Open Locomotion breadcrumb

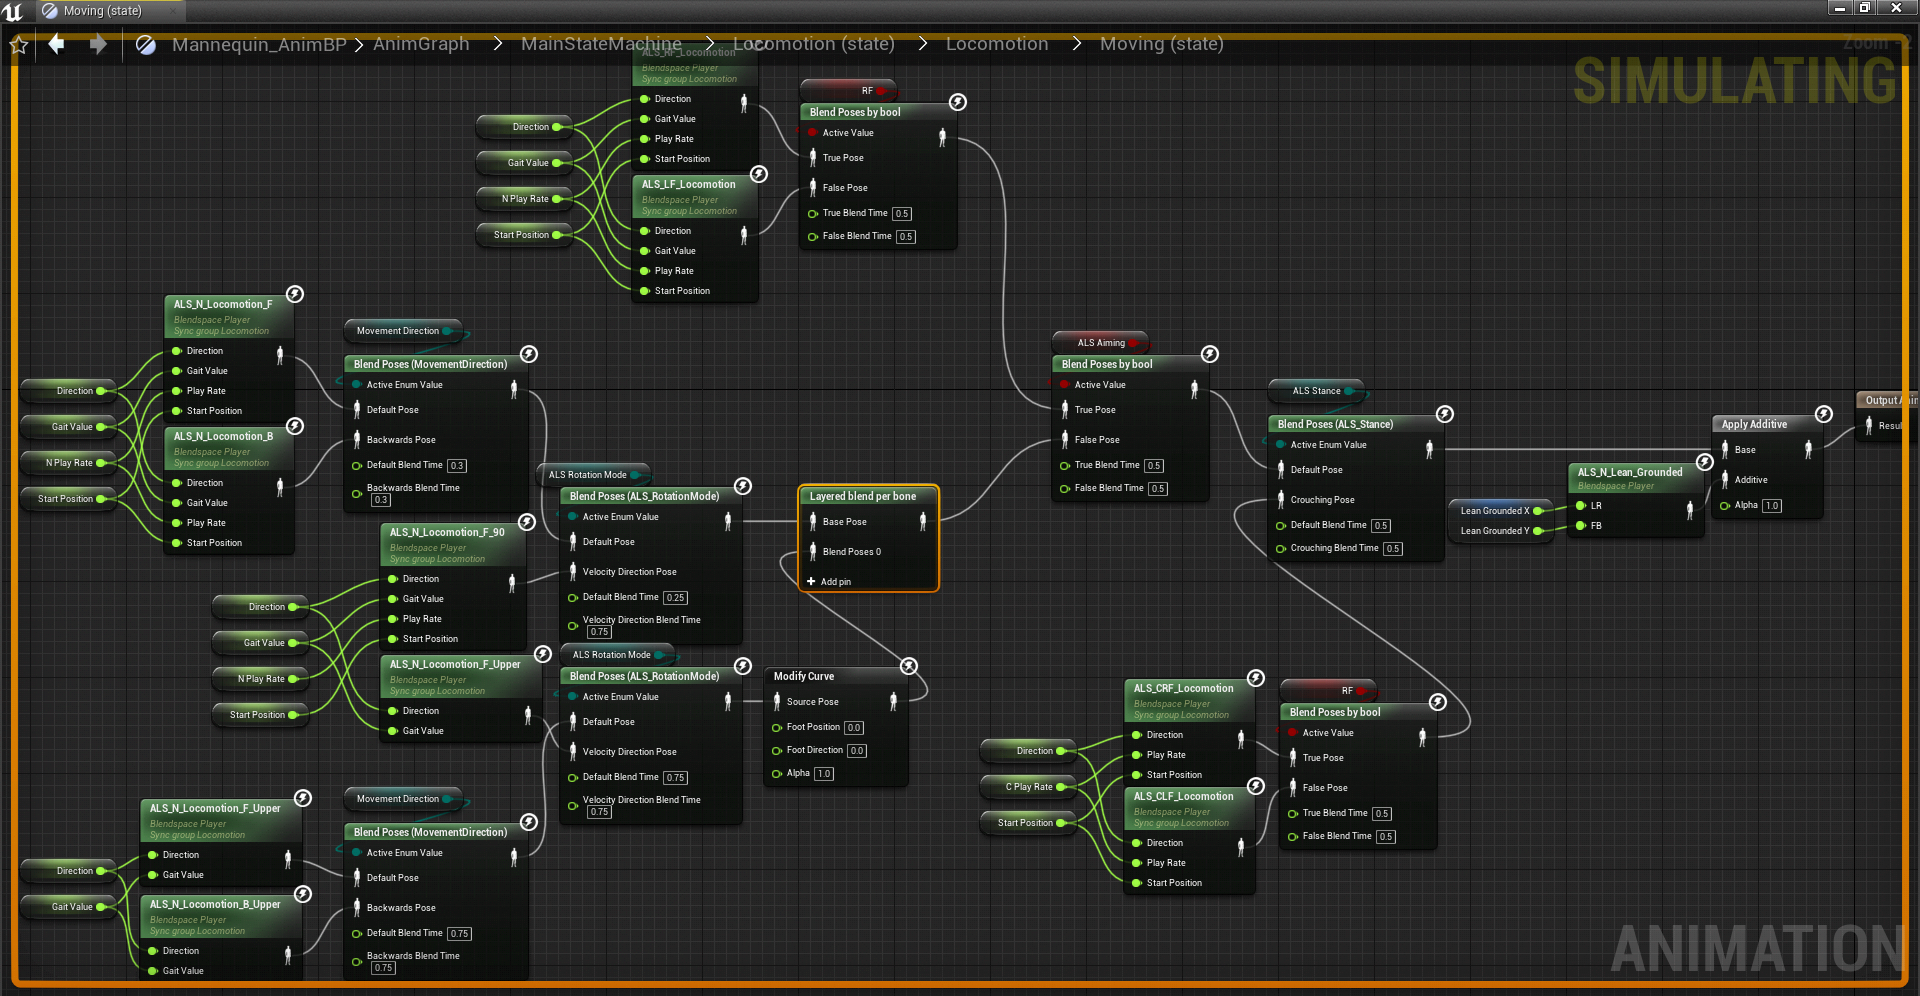pyautogui.click(x=997, y=44)
